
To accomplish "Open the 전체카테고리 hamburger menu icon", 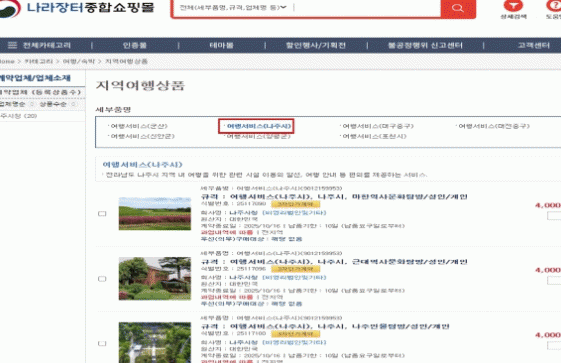I will (12, 45).
